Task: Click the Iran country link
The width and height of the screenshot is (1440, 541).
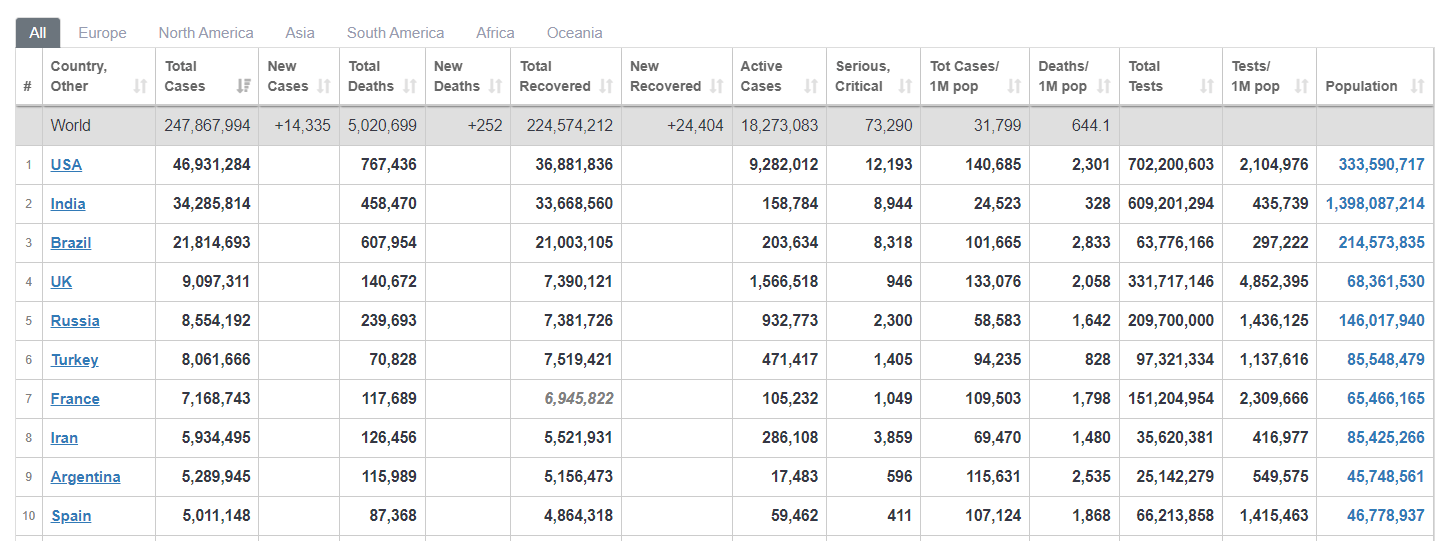Action: point(64,438)
